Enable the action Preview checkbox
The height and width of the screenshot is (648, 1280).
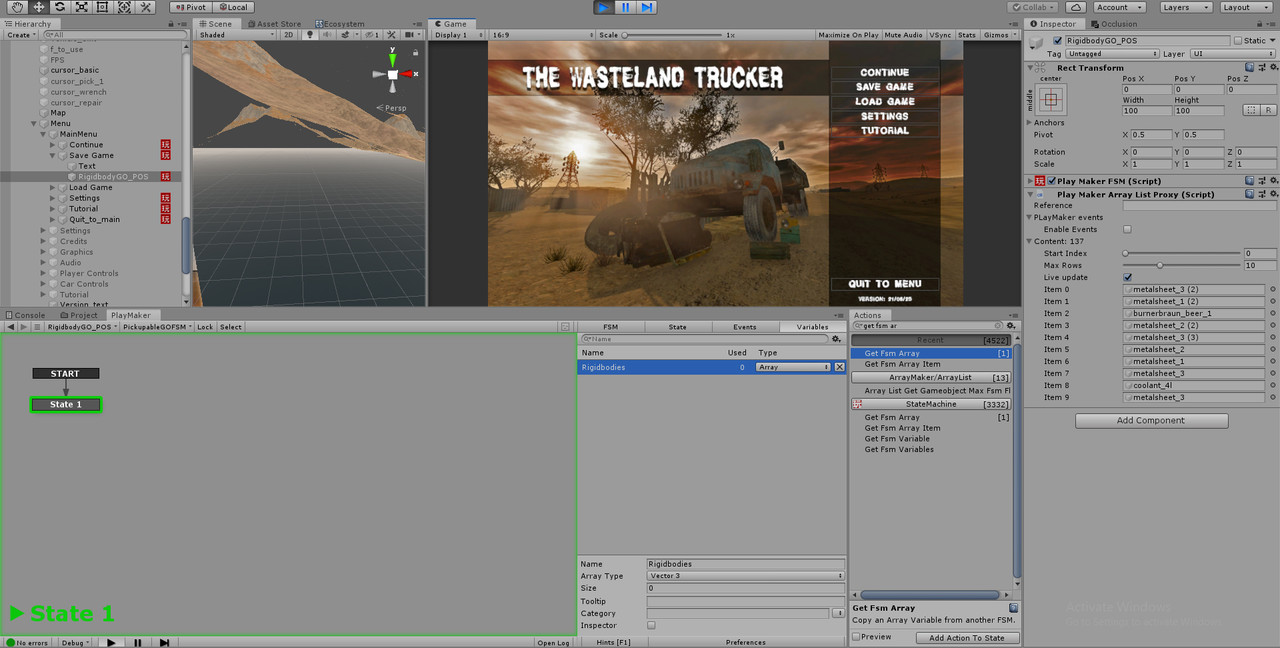pyautogui.click(x=856, y=637)
